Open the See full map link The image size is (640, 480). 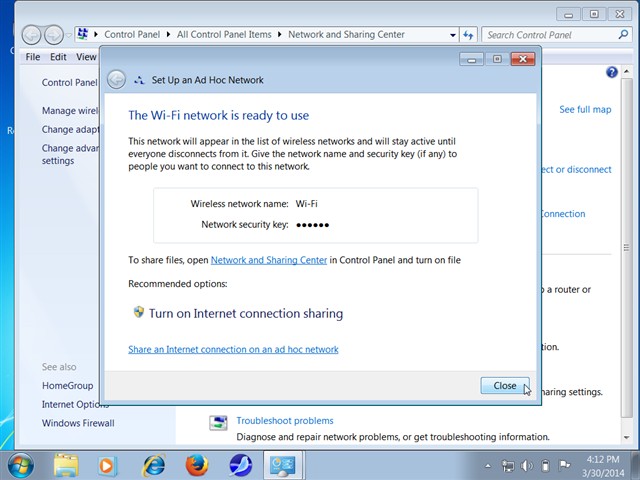point(585,109)
